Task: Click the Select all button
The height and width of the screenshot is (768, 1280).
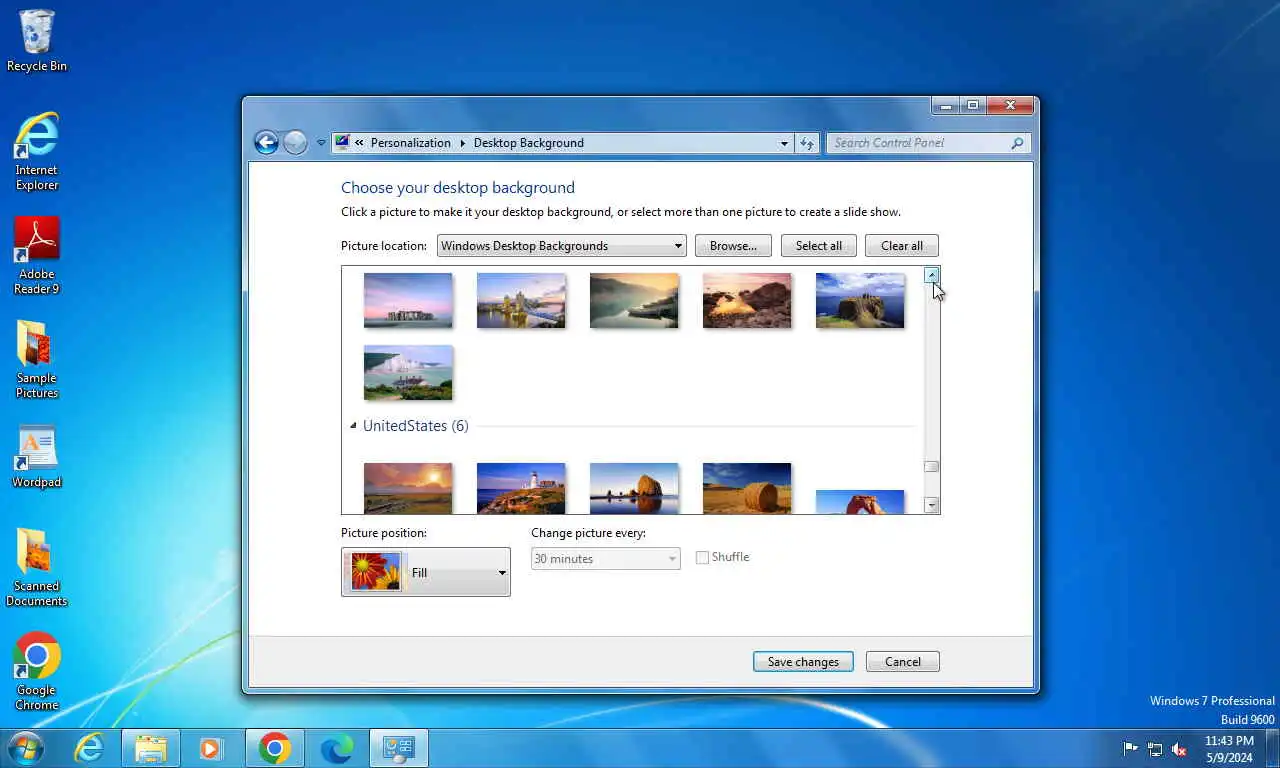Action: pos(819,246)
